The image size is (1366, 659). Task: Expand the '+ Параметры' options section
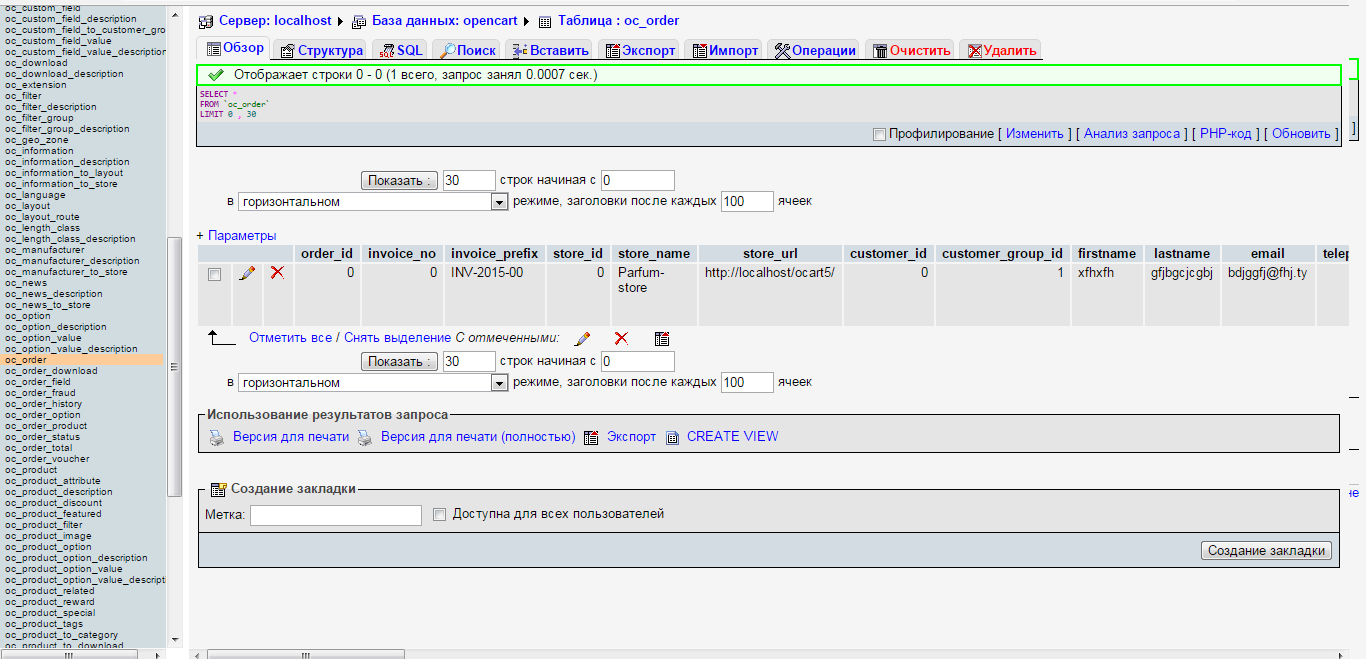[x=236, y=236]
